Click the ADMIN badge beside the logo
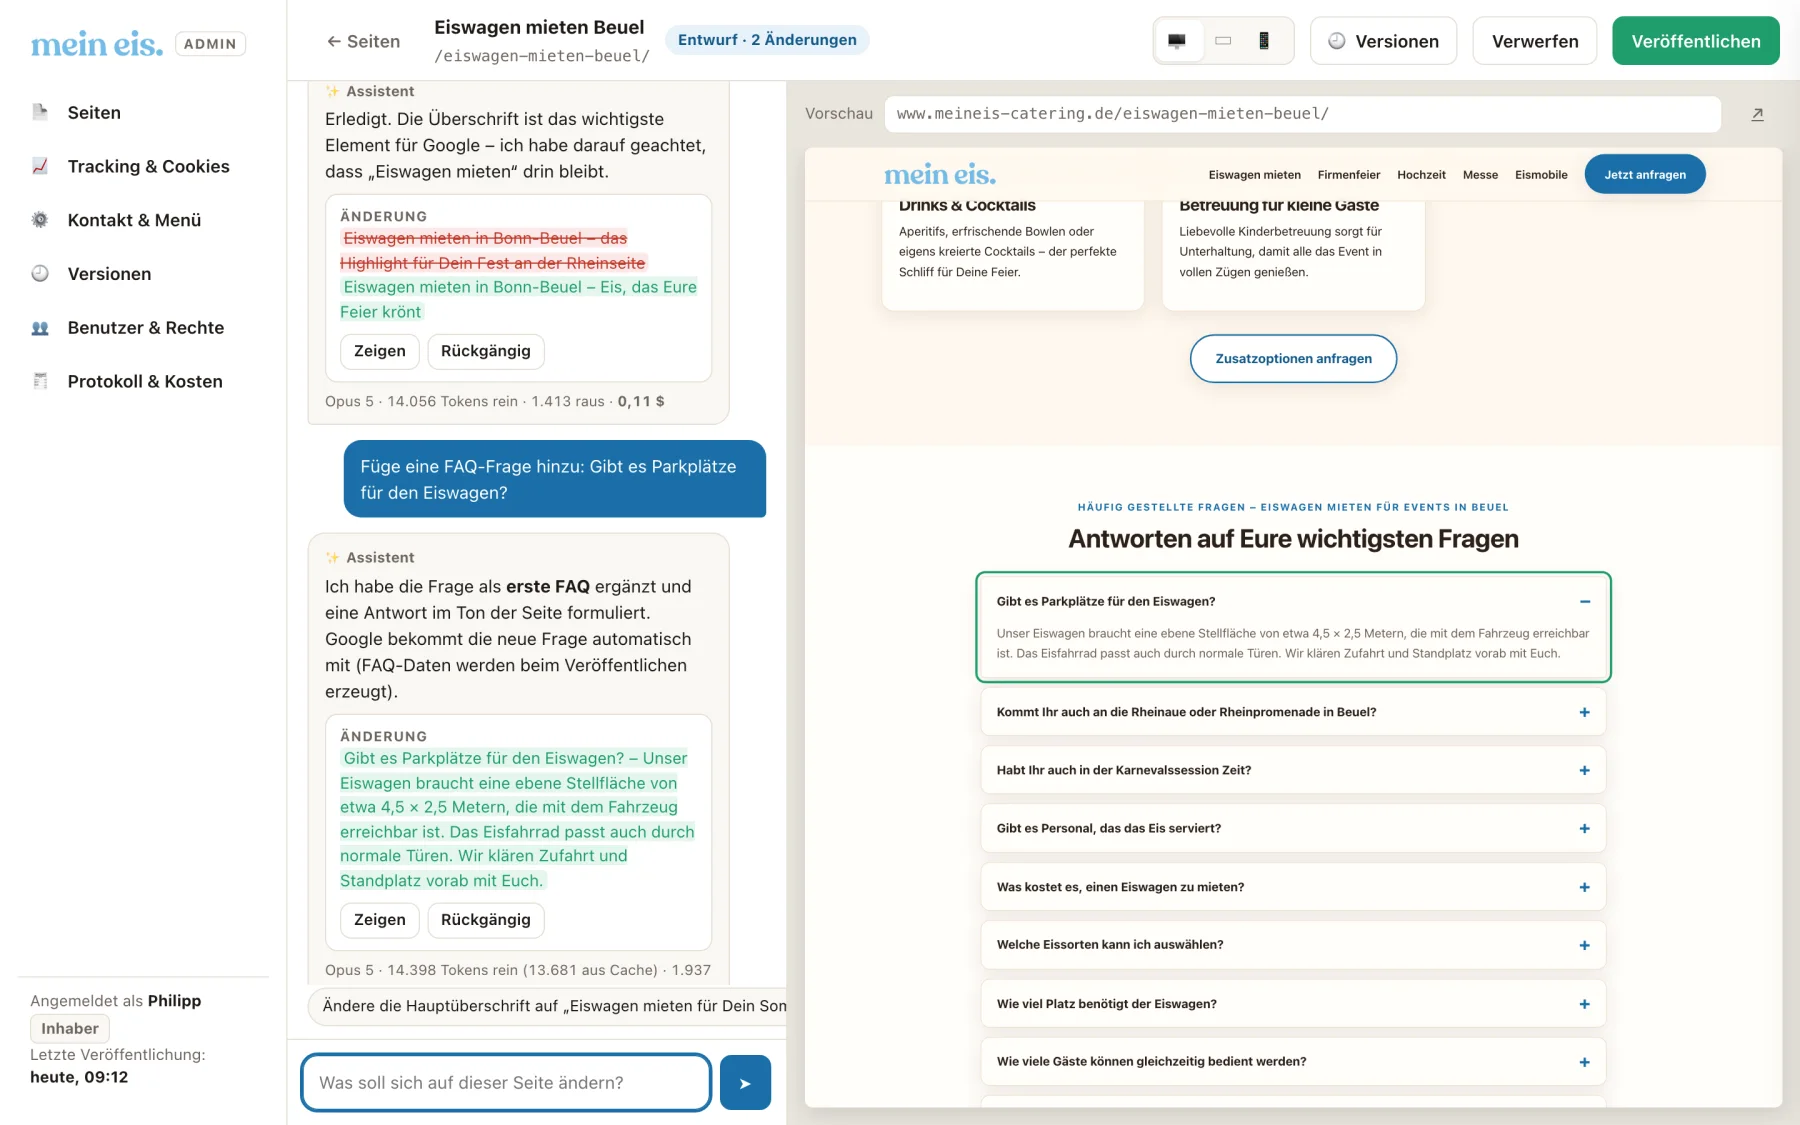This screenshot has height=1125, width=1800. coord(210,44)
